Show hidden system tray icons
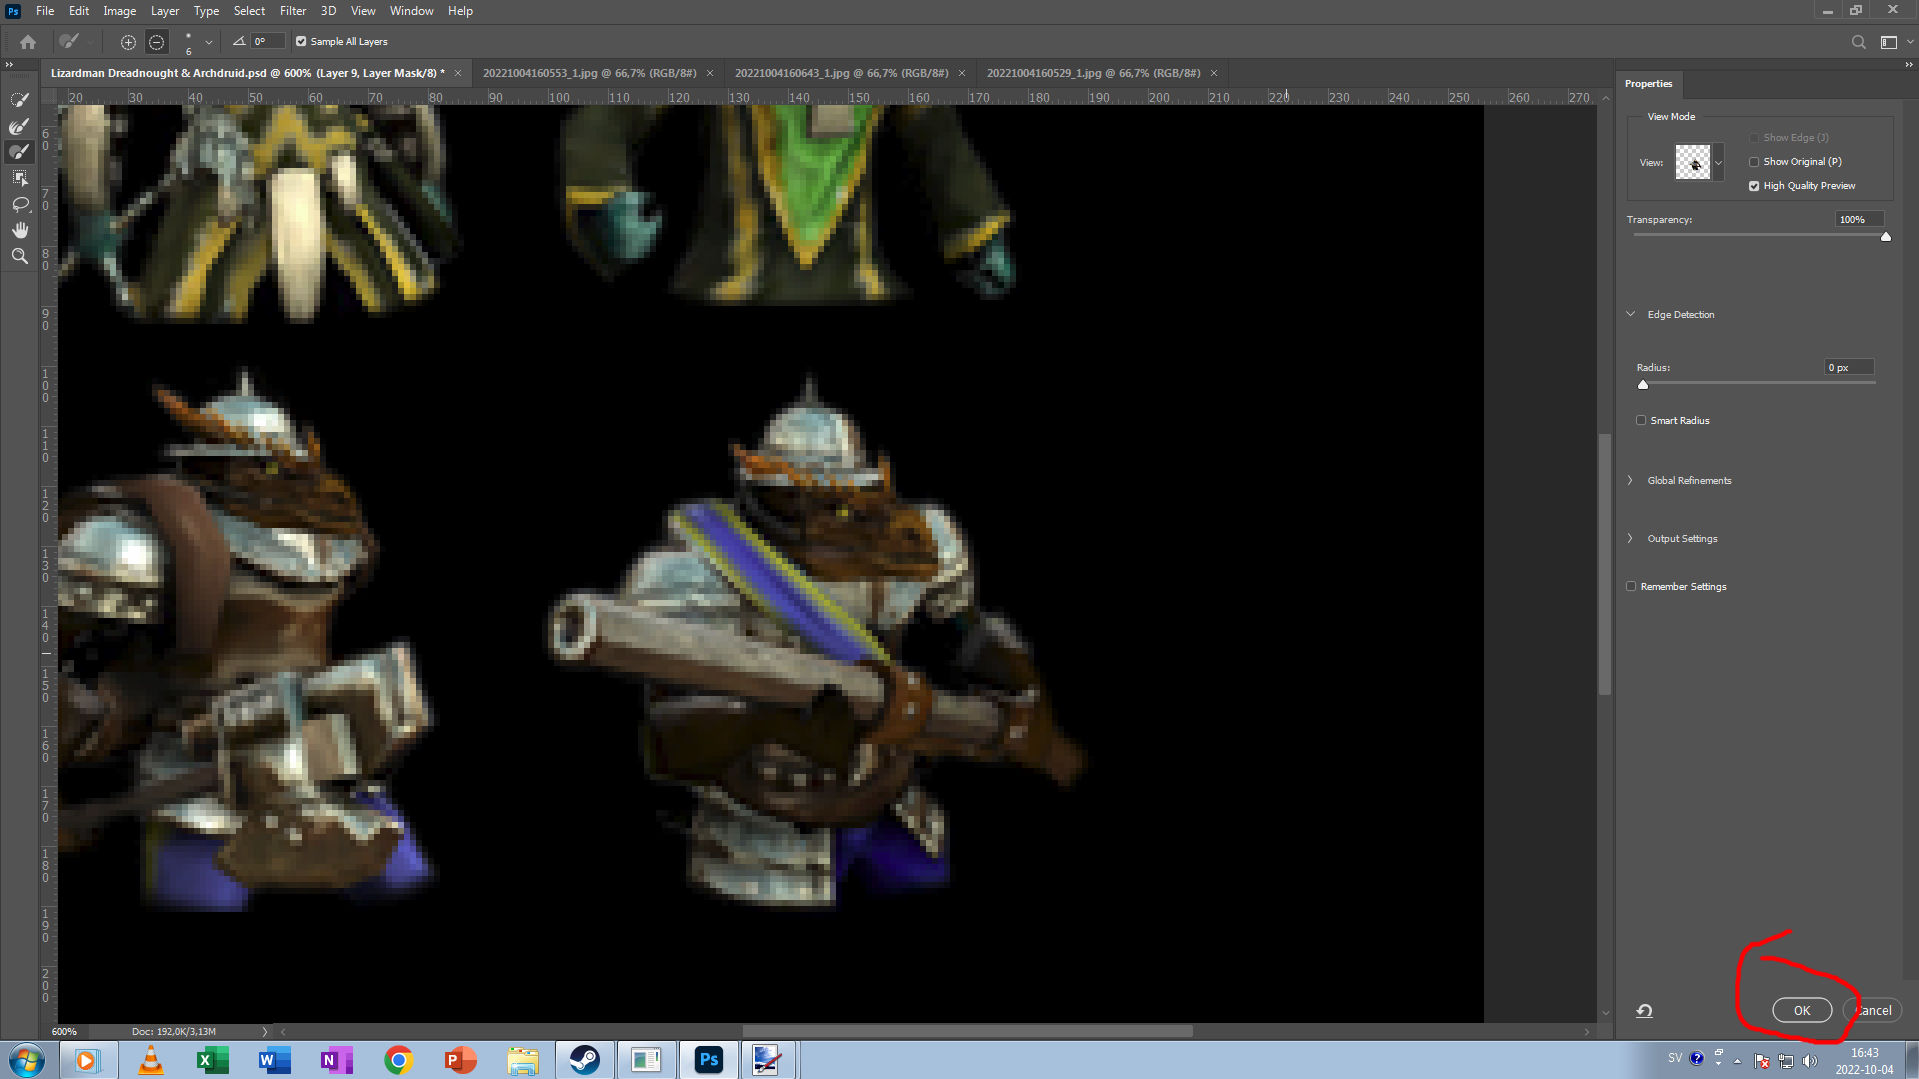 tap(1737, 1061)
